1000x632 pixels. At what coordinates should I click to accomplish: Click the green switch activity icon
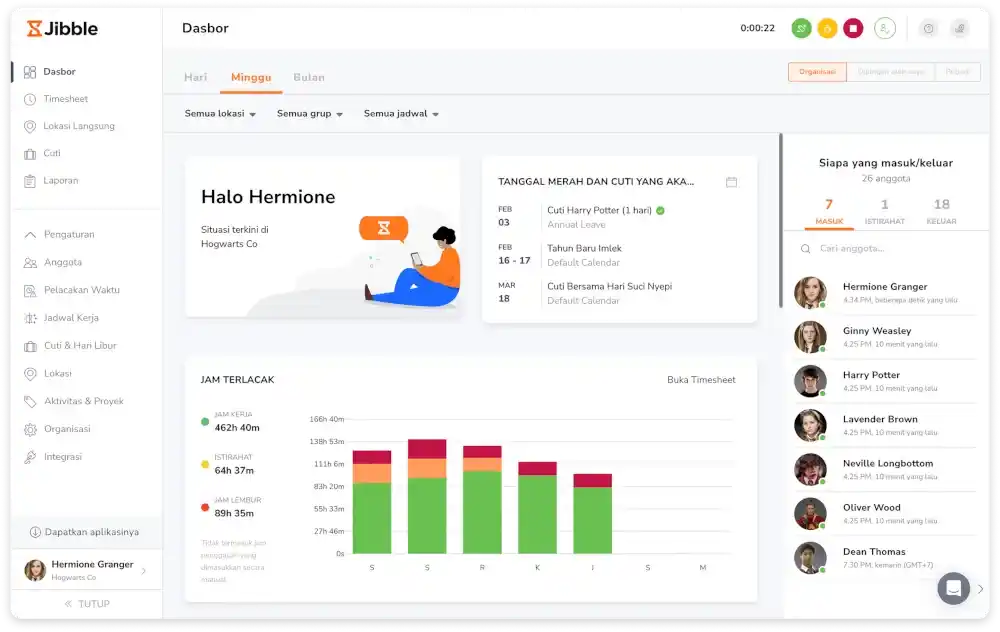click(801, 29)
